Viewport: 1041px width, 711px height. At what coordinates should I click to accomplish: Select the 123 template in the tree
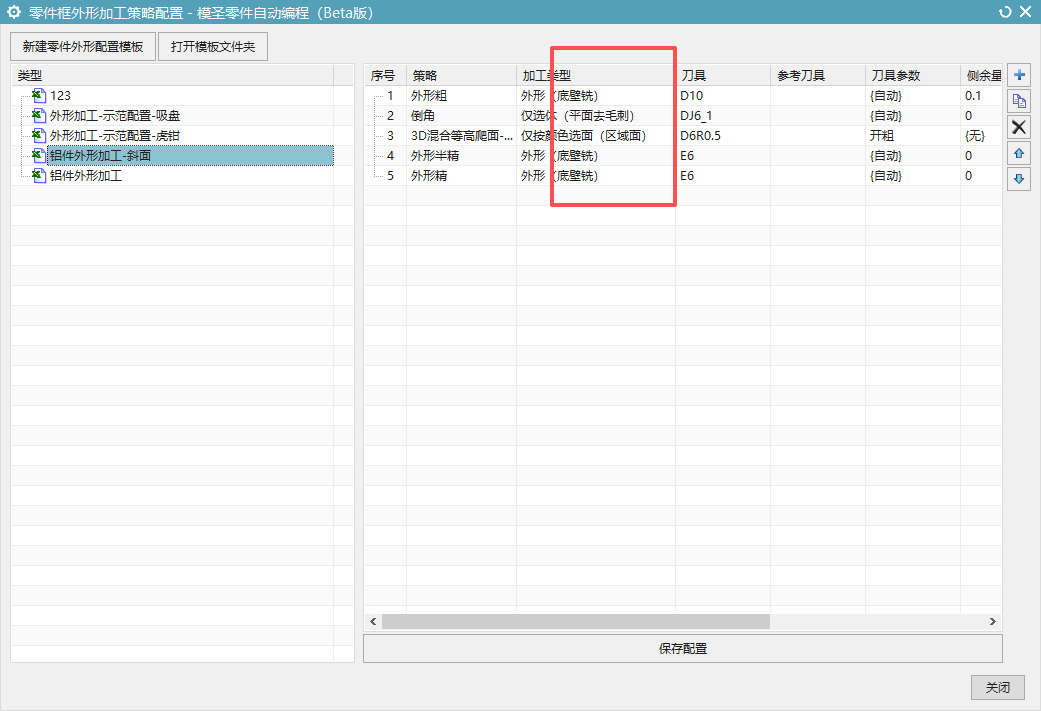pos(60,96)
